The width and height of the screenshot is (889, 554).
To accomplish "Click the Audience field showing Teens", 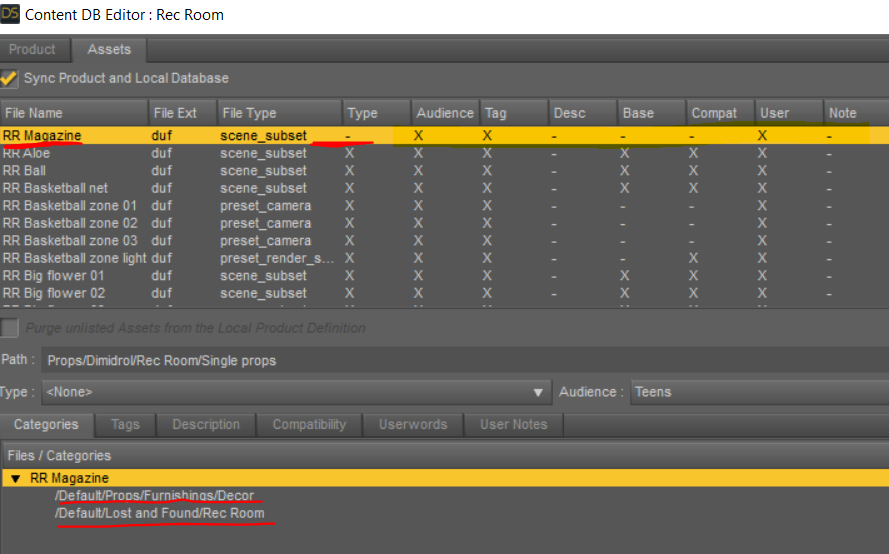I will coord(760,392).
